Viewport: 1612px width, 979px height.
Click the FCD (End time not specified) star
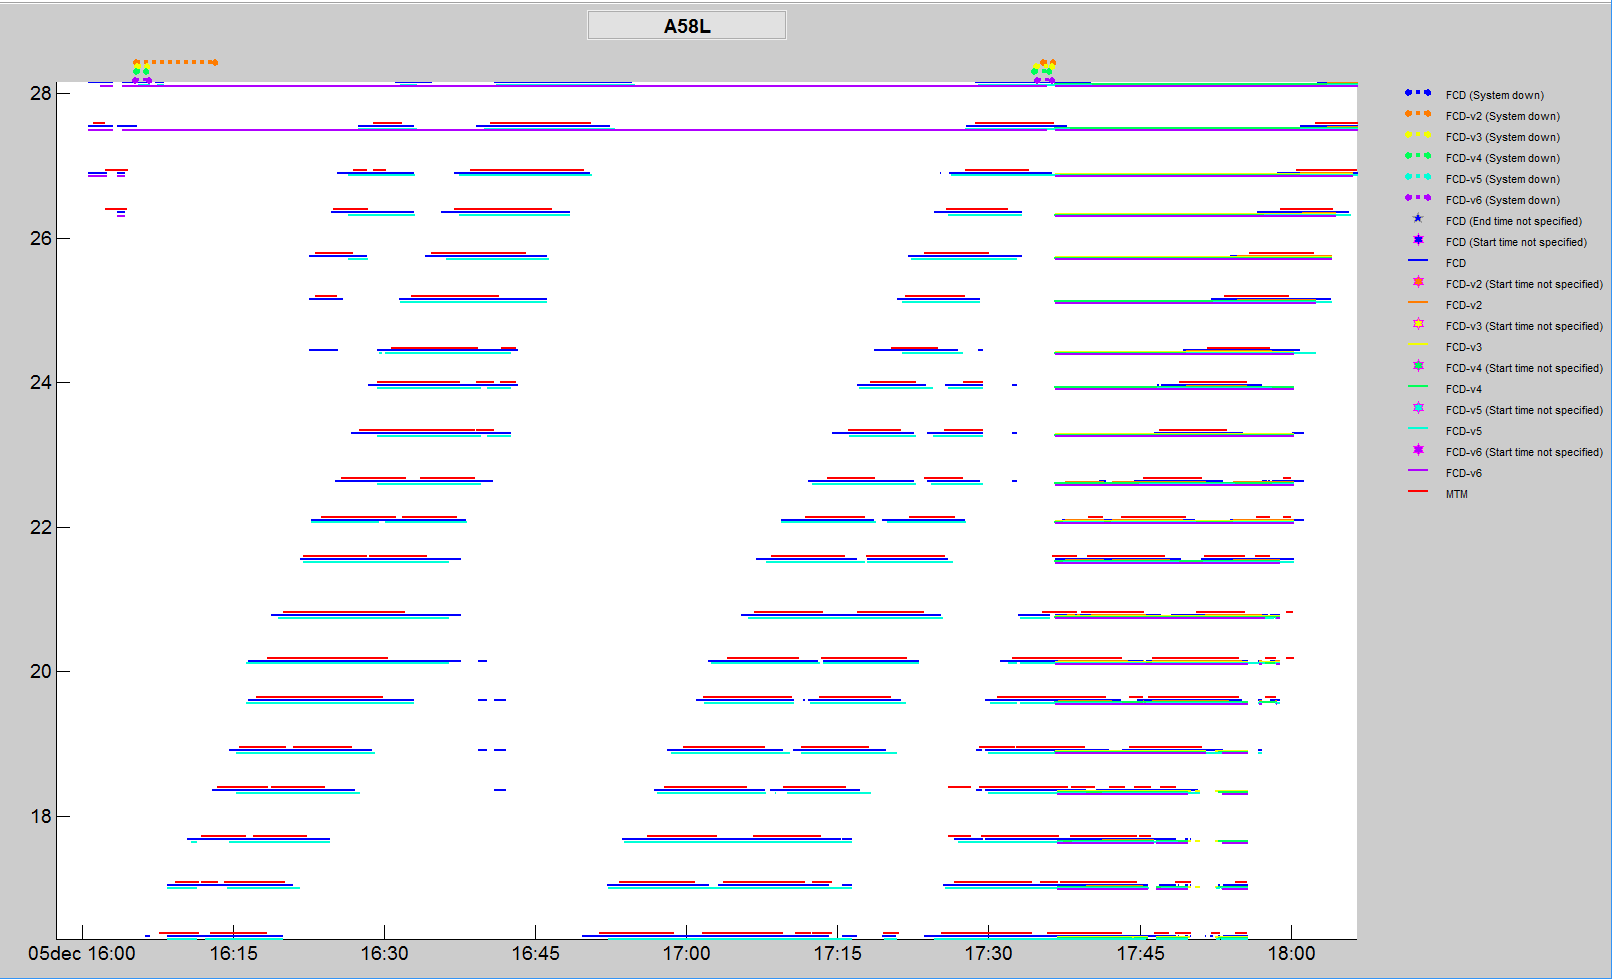point(1418,218)
